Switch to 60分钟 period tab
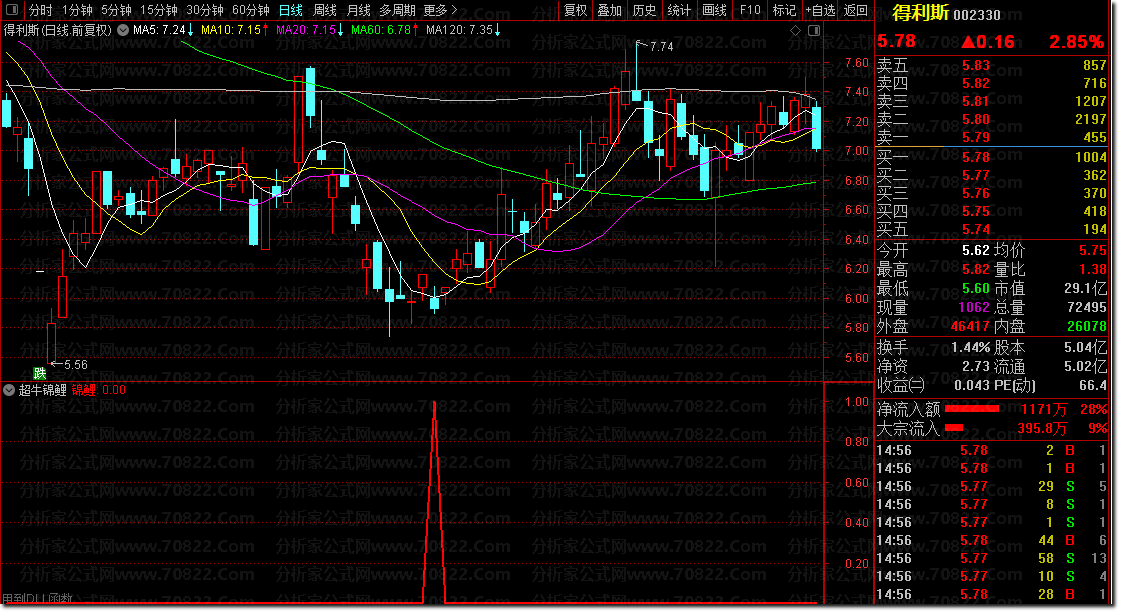 click(250, 10)
